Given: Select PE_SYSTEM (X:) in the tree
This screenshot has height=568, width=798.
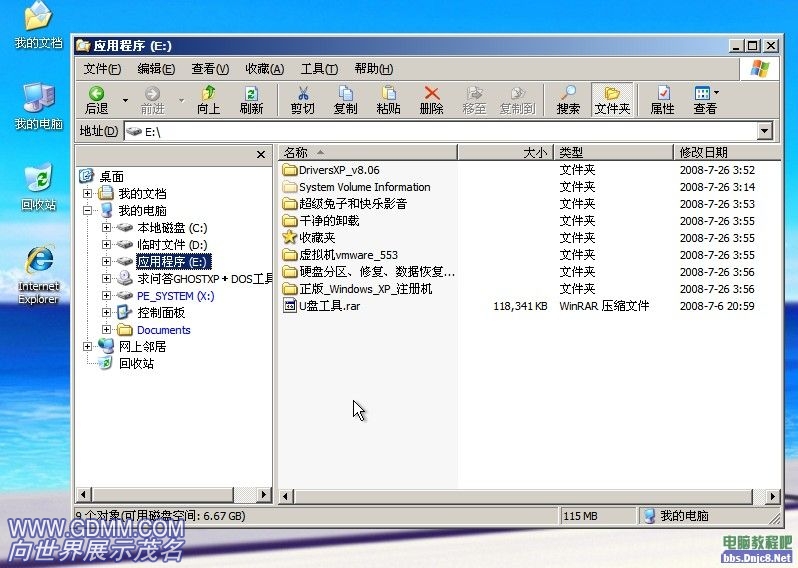Looking at the screenshot, I should coord(176,296).
